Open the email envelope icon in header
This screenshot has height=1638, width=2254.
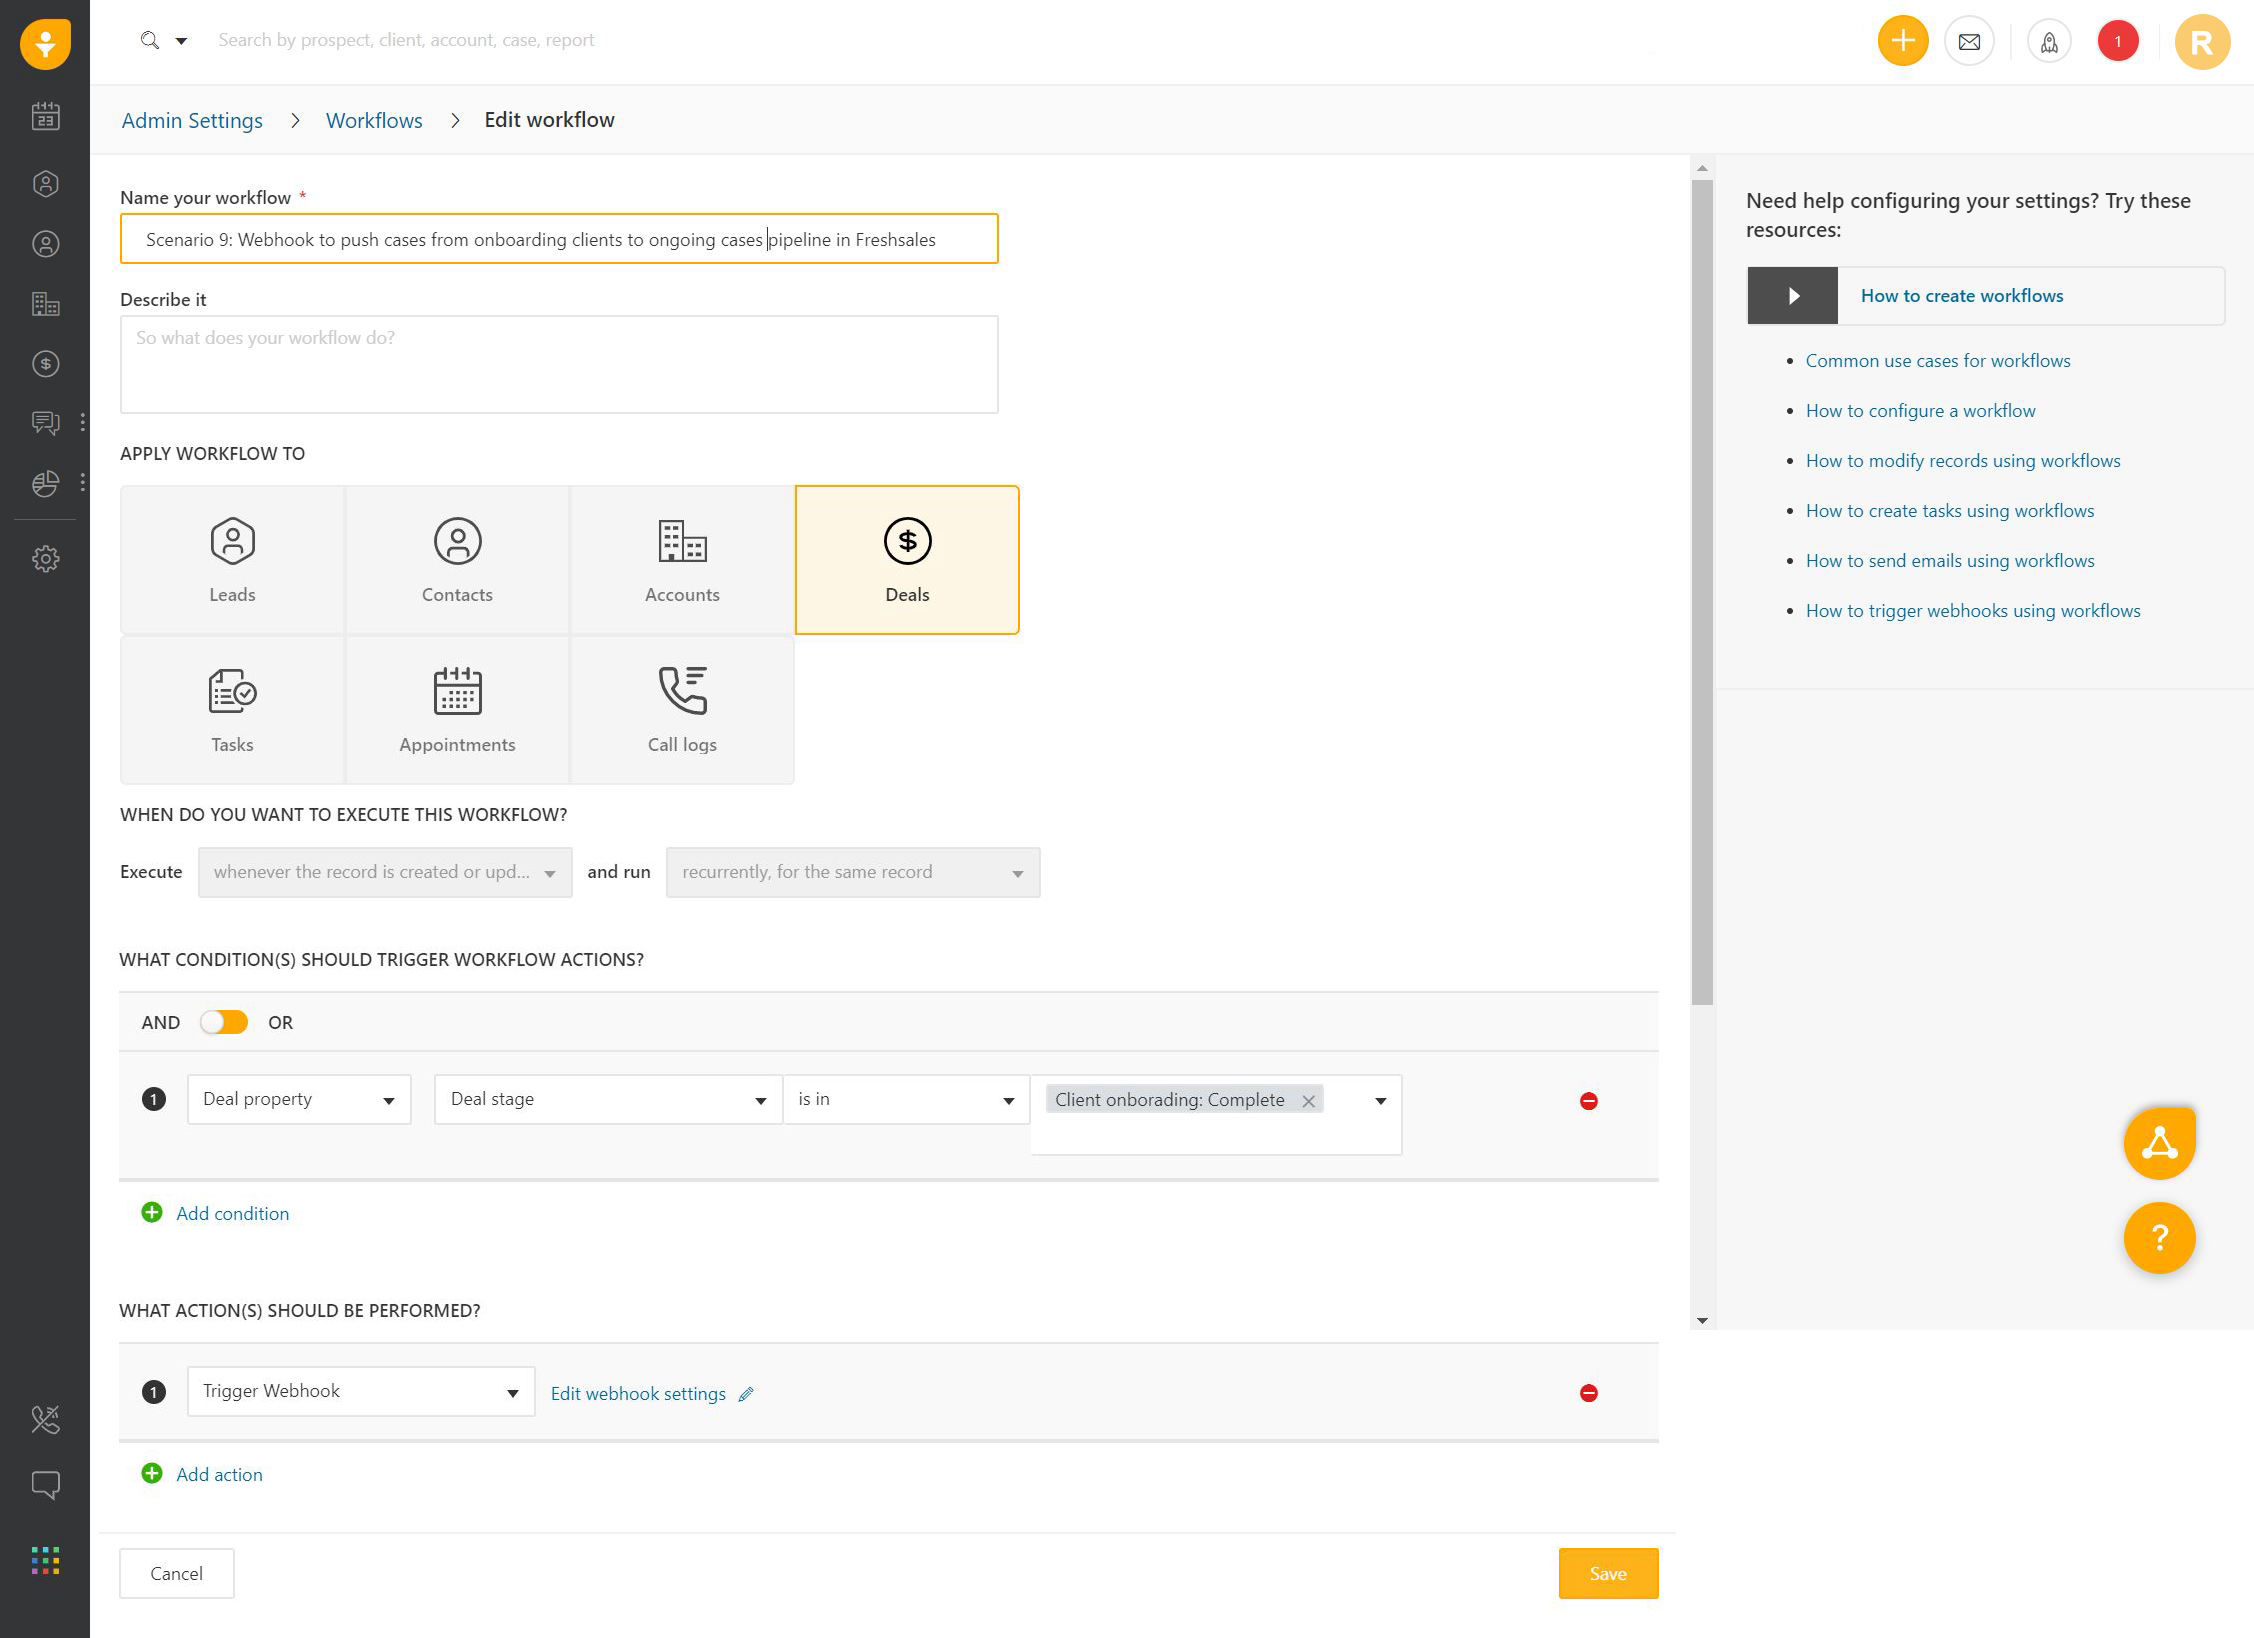(1969, 42)
